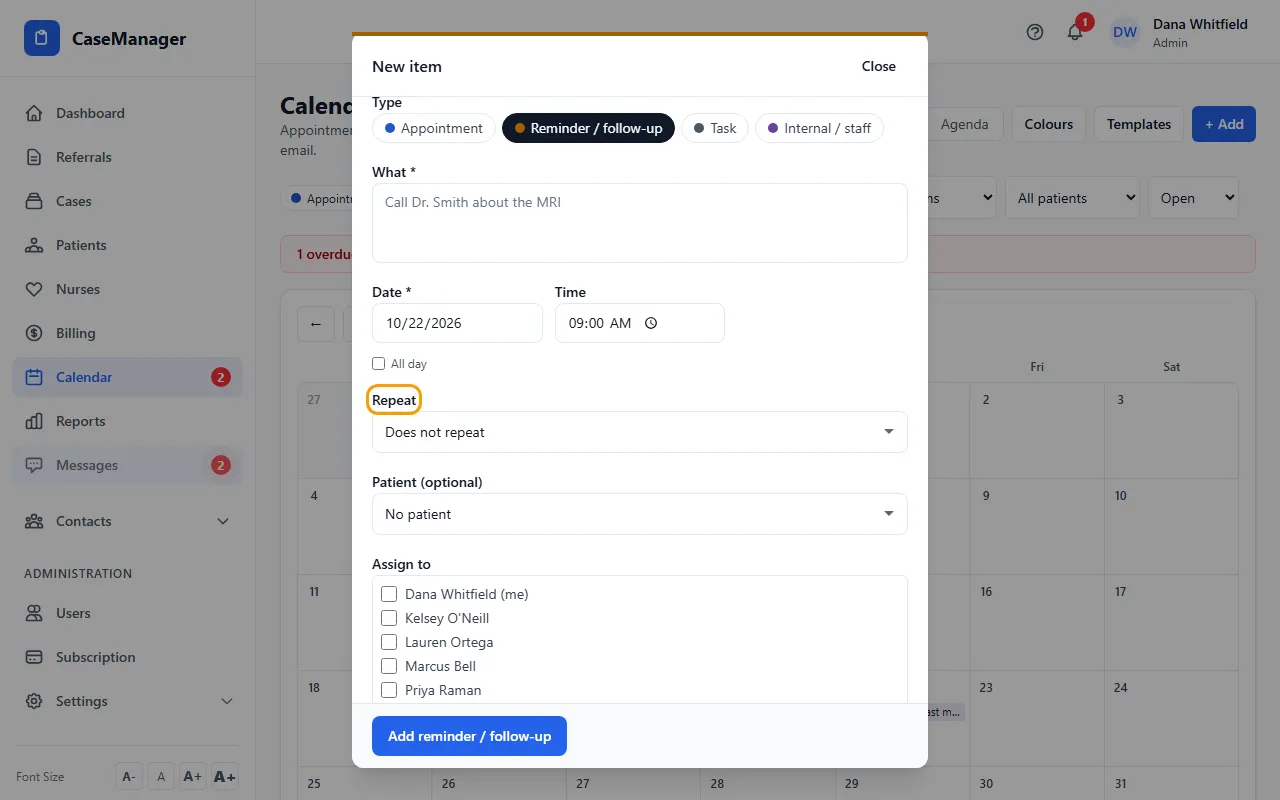
Task: Check Priya Raman assignee box
Action: tap(389, 690)
